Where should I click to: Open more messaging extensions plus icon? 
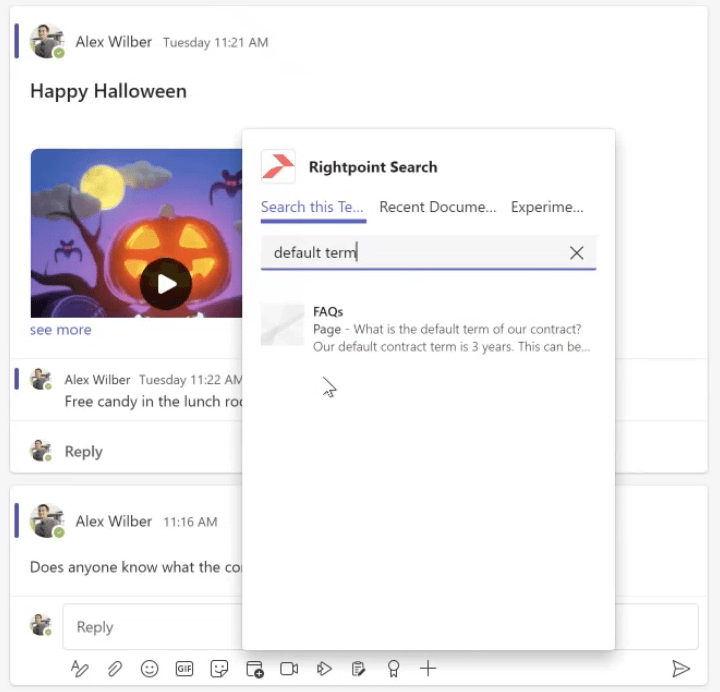[428, 669]
